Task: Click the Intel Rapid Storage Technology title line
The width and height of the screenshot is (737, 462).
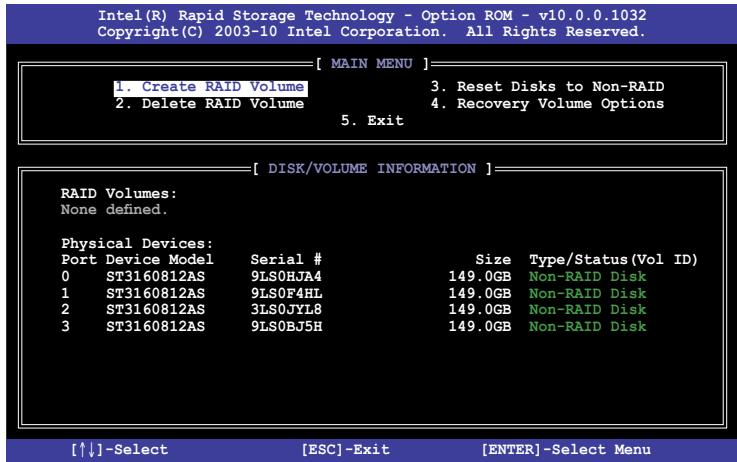Action: pos(372,16)
